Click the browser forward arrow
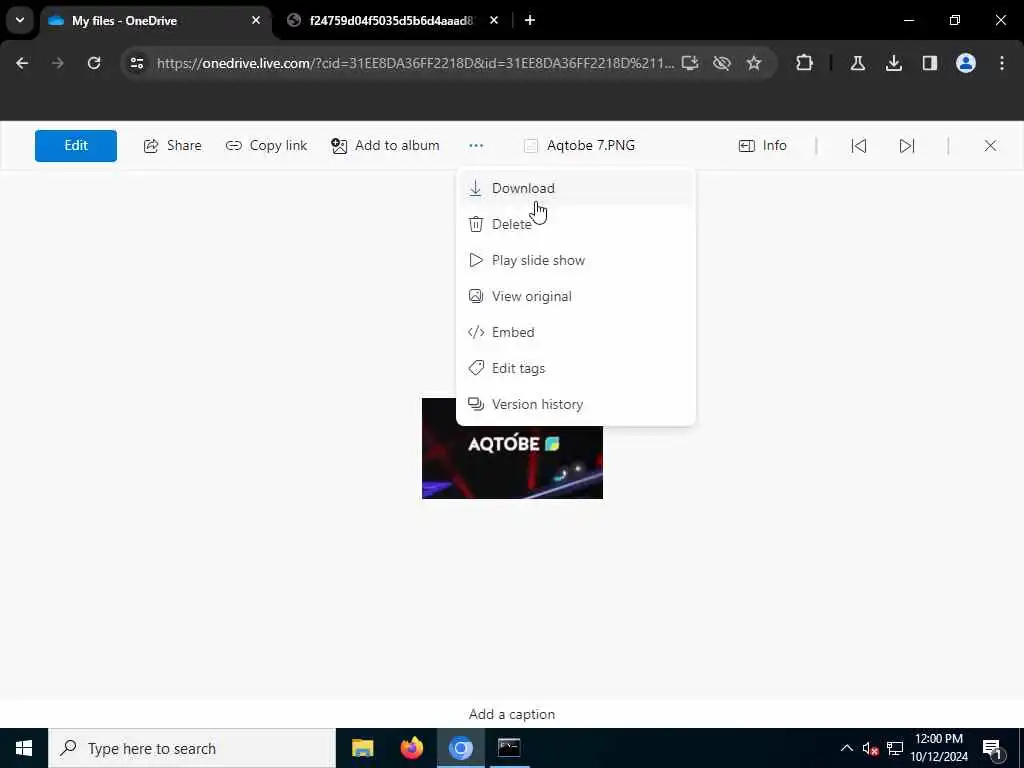The height and width of the screenshot is (768, 1024). (57, 63)
